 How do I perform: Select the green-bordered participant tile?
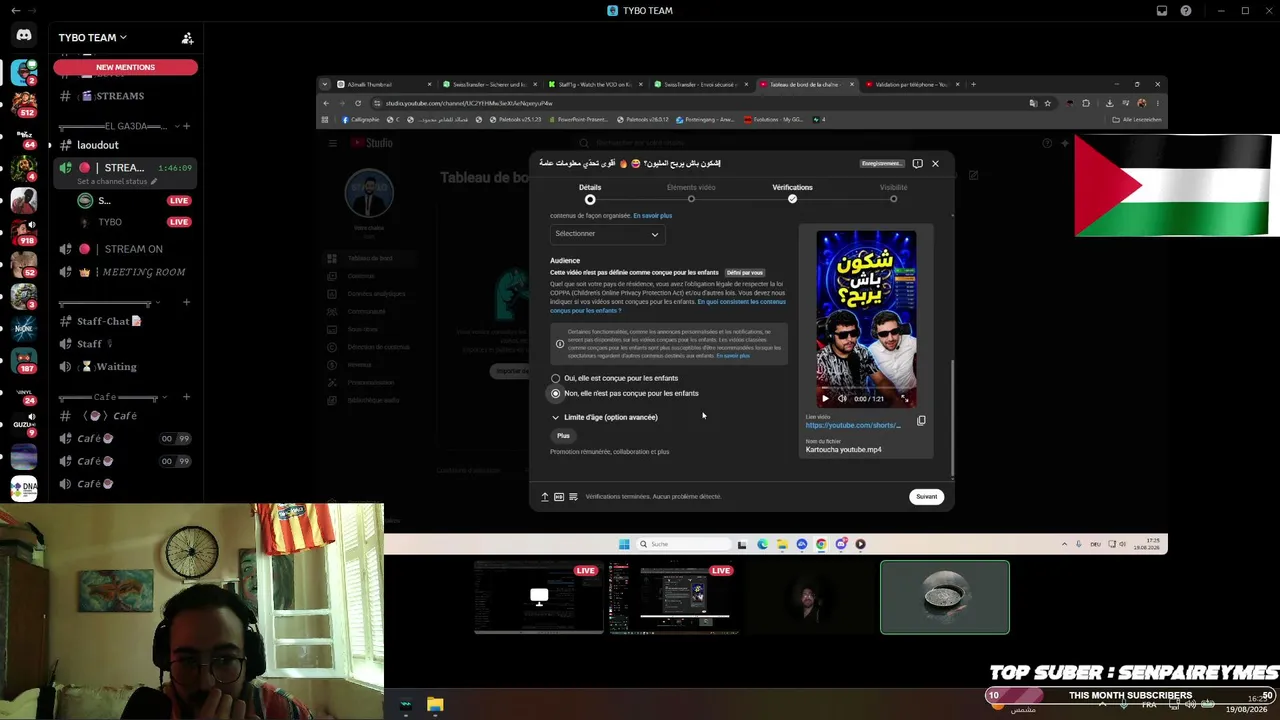click(x=945, y=597)
